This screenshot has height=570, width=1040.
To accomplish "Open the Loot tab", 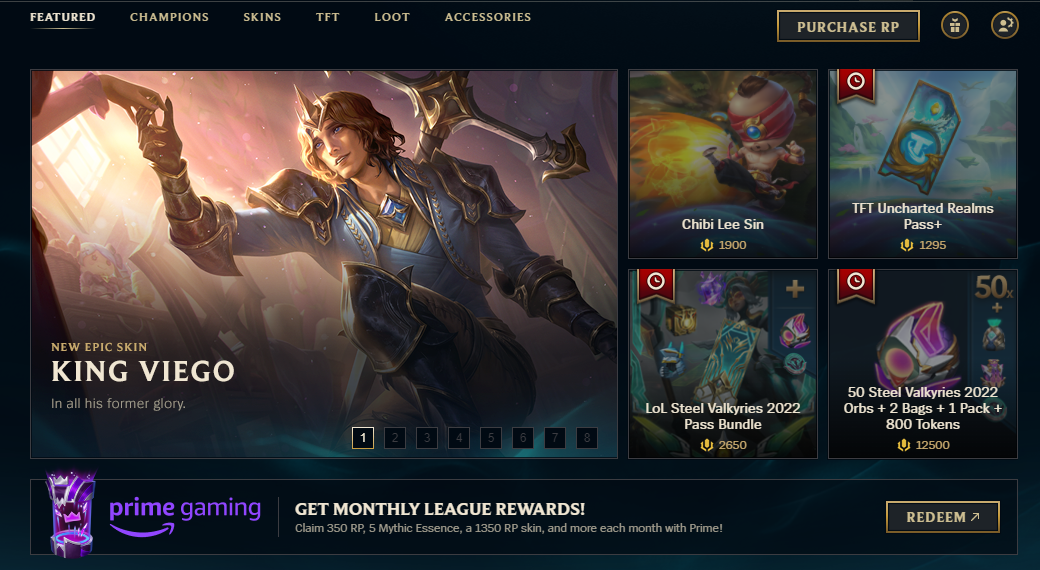I will click(x=392, y=17).
